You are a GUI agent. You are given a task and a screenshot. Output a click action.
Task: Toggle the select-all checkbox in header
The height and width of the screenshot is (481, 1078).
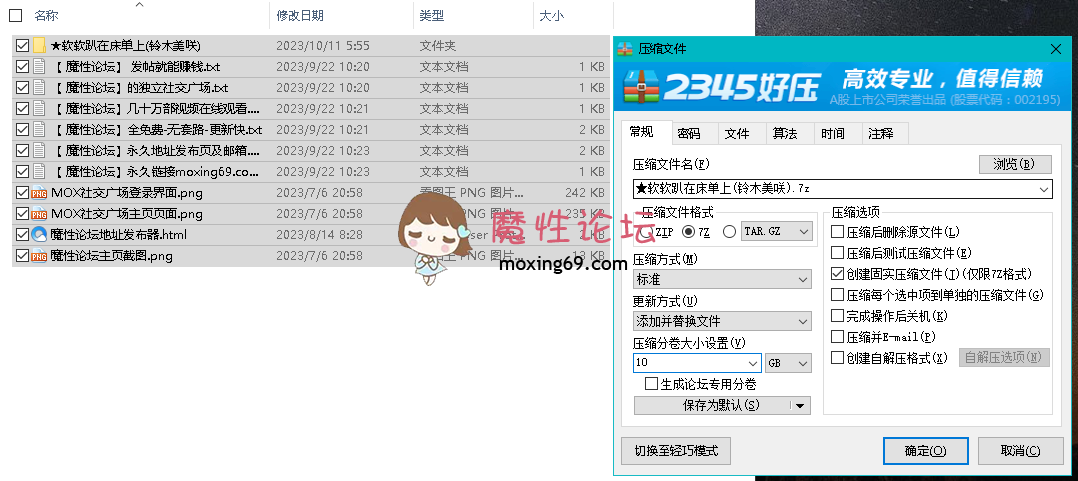pos(15,15)
